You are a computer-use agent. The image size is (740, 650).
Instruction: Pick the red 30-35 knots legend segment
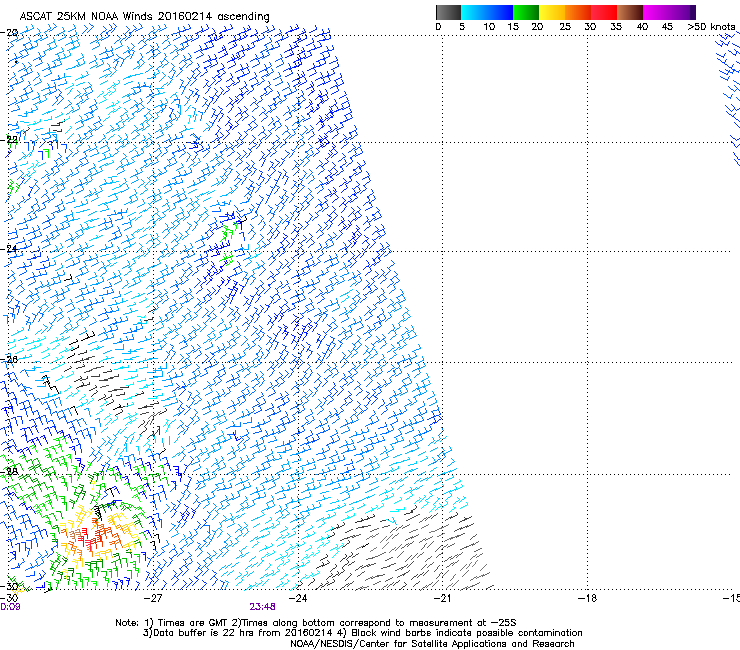point(604,12)
